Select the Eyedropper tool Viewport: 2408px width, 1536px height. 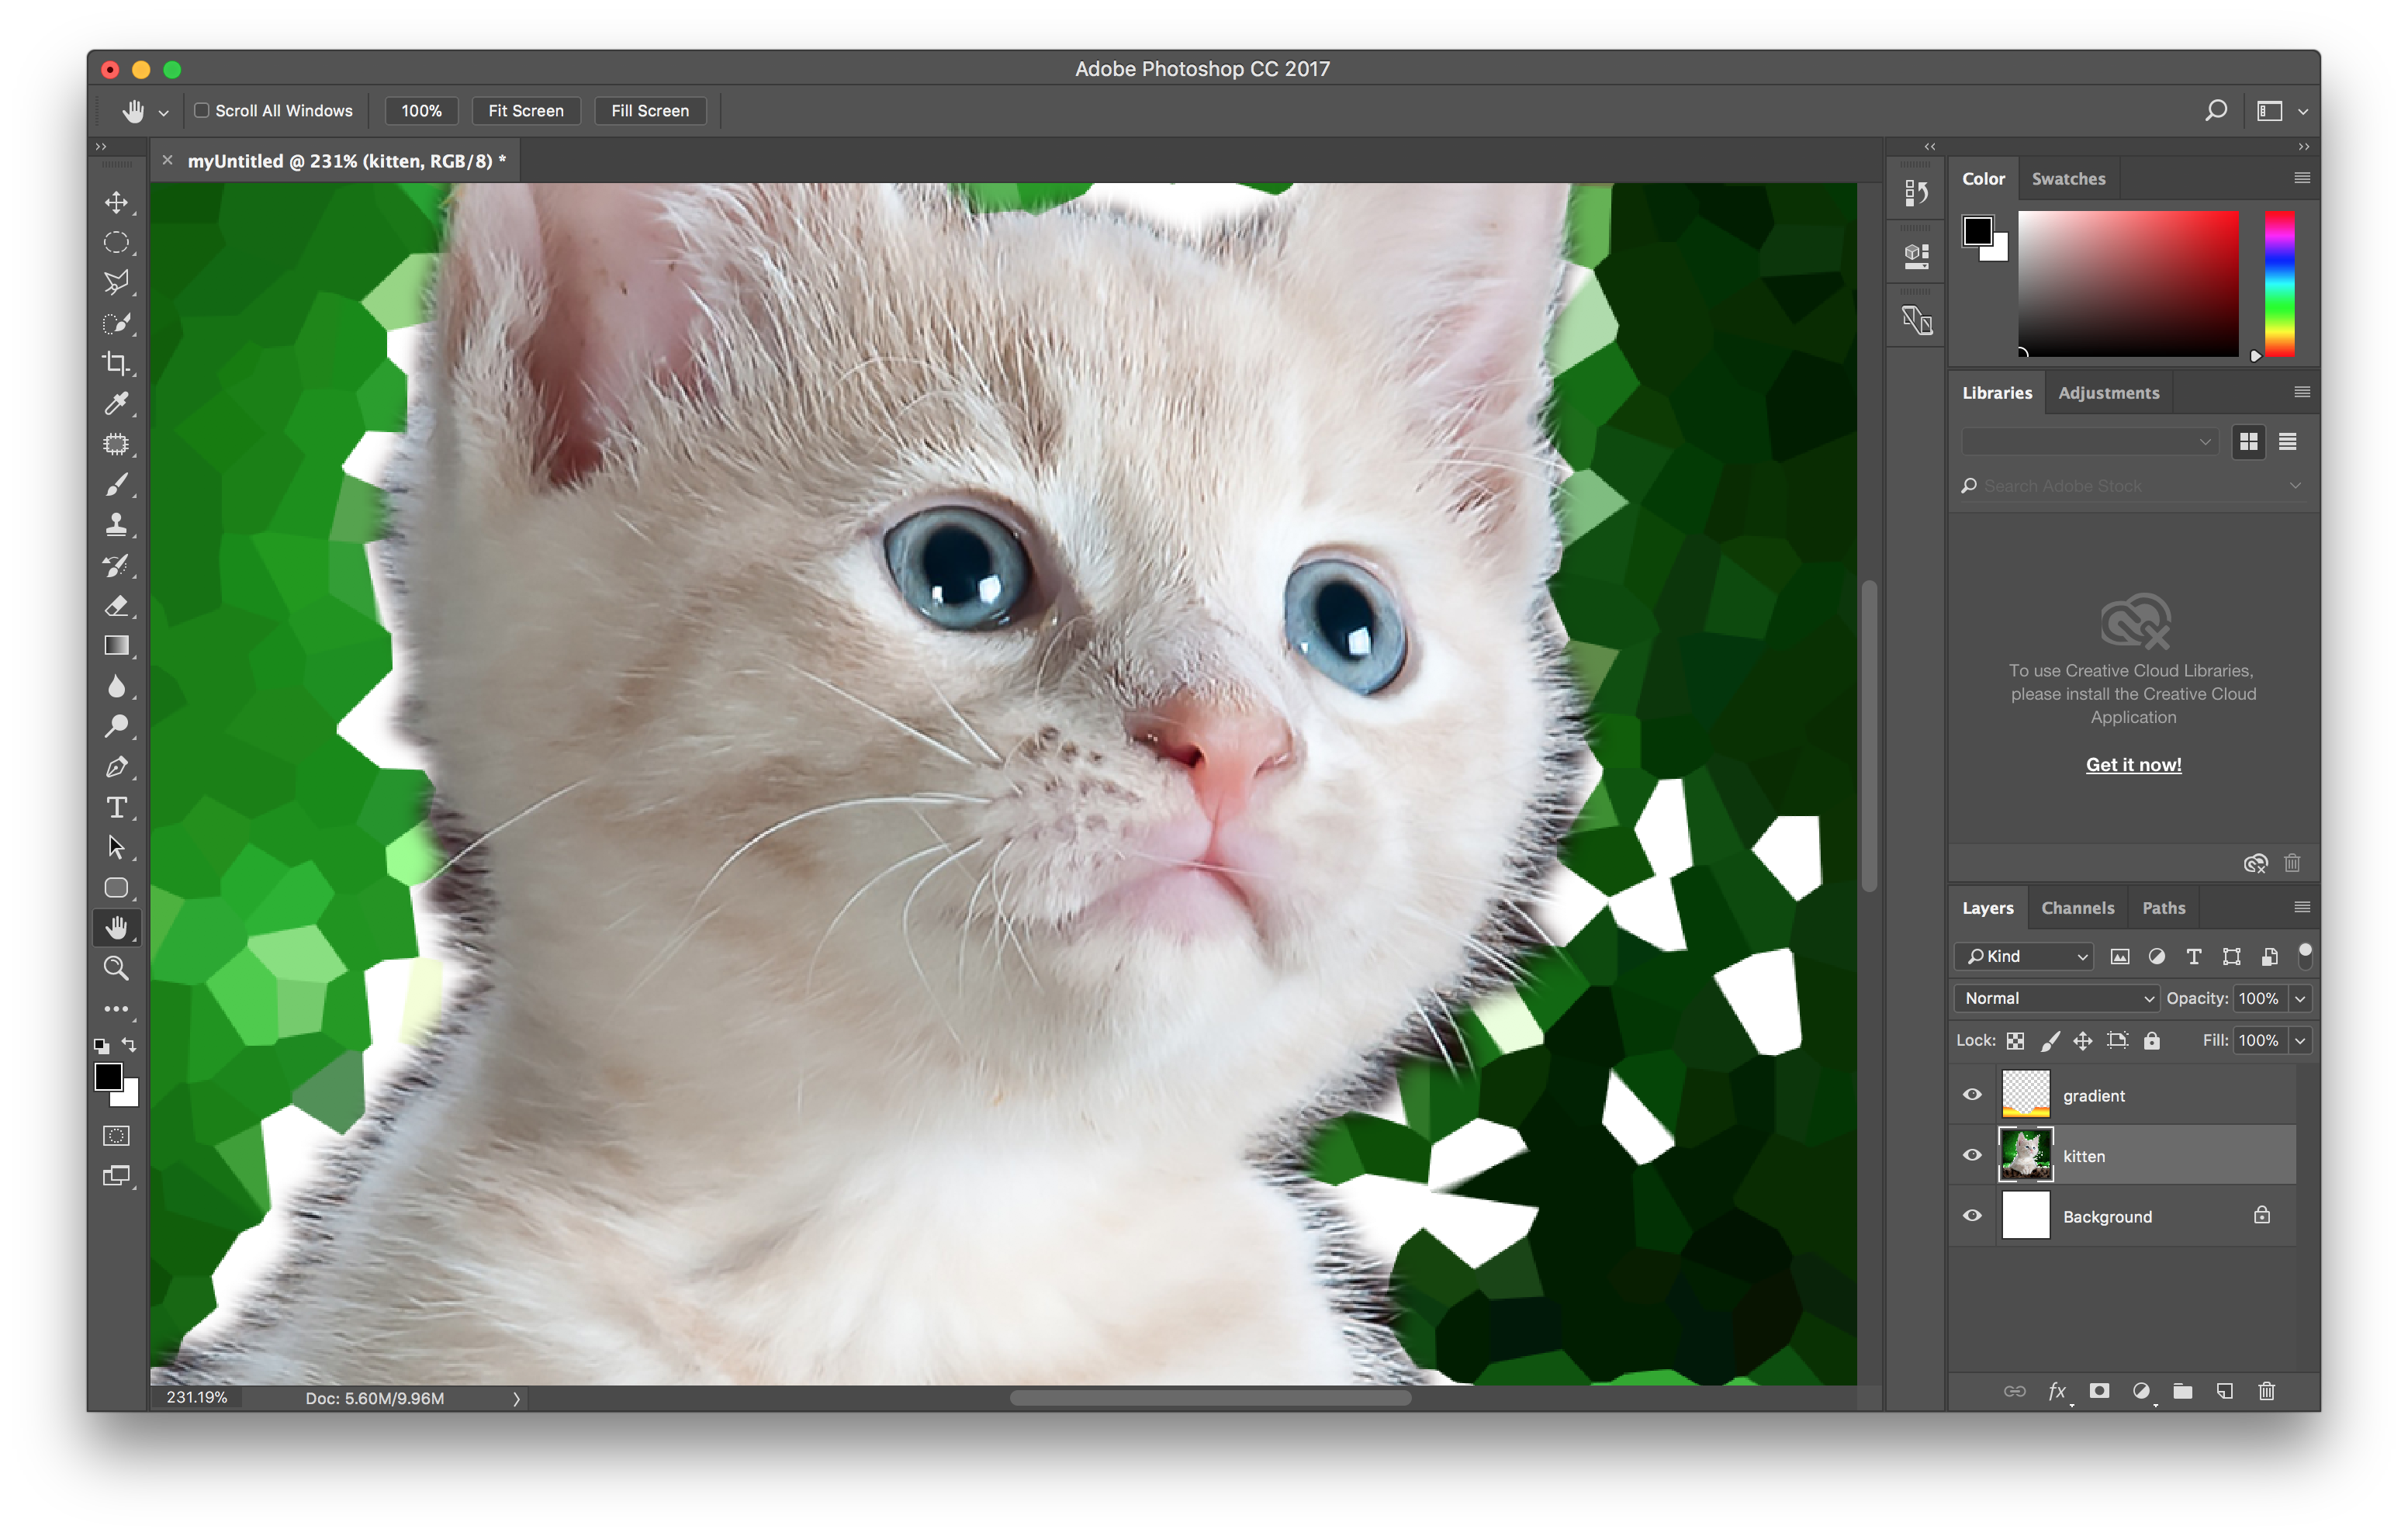(116, 404)
